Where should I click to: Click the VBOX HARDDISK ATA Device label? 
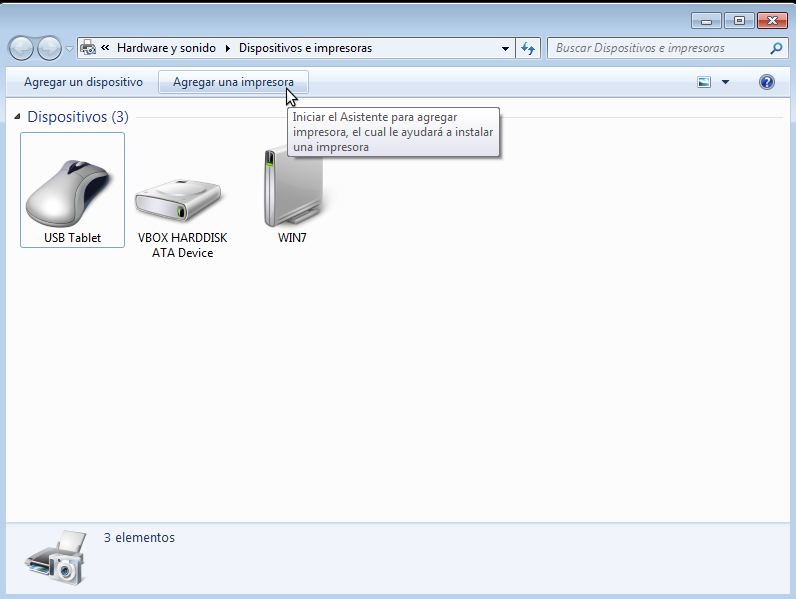(182, 245)
